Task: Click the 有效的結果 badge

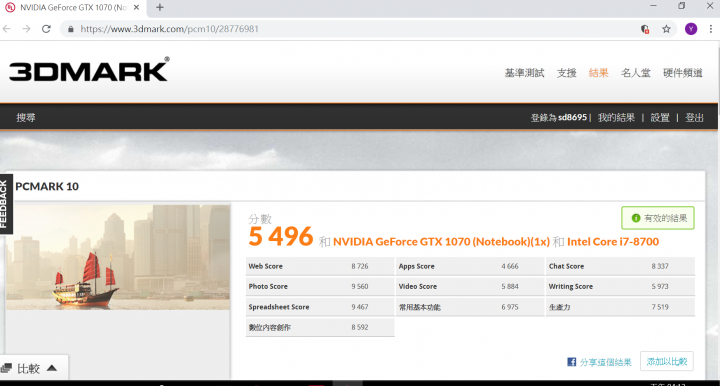Action: [x=658, y=218]
